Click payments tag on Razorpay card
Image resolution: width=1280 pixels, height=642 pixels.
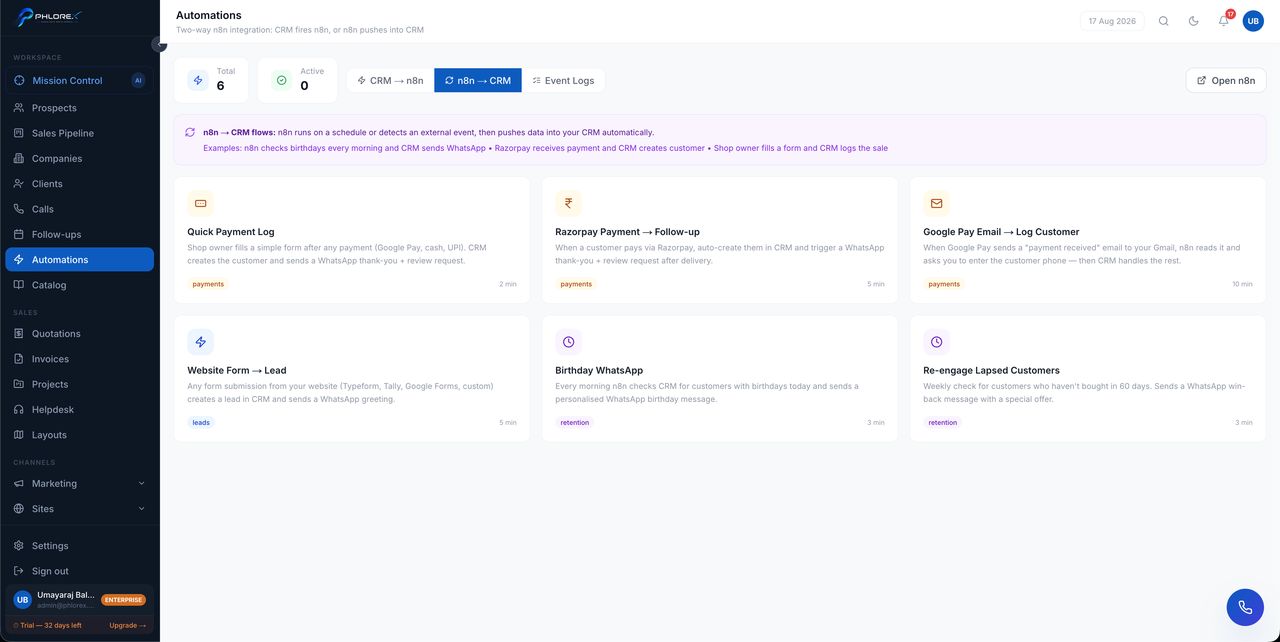coord(576,284)
